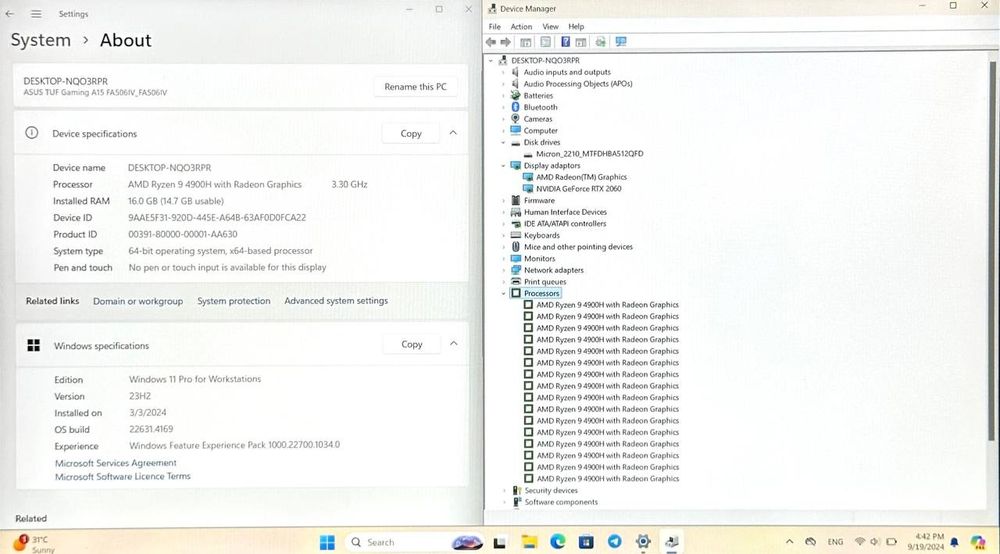Open the weather widget showing 31°C
This screenshot has width=1000, height=554.
point(33,544)
